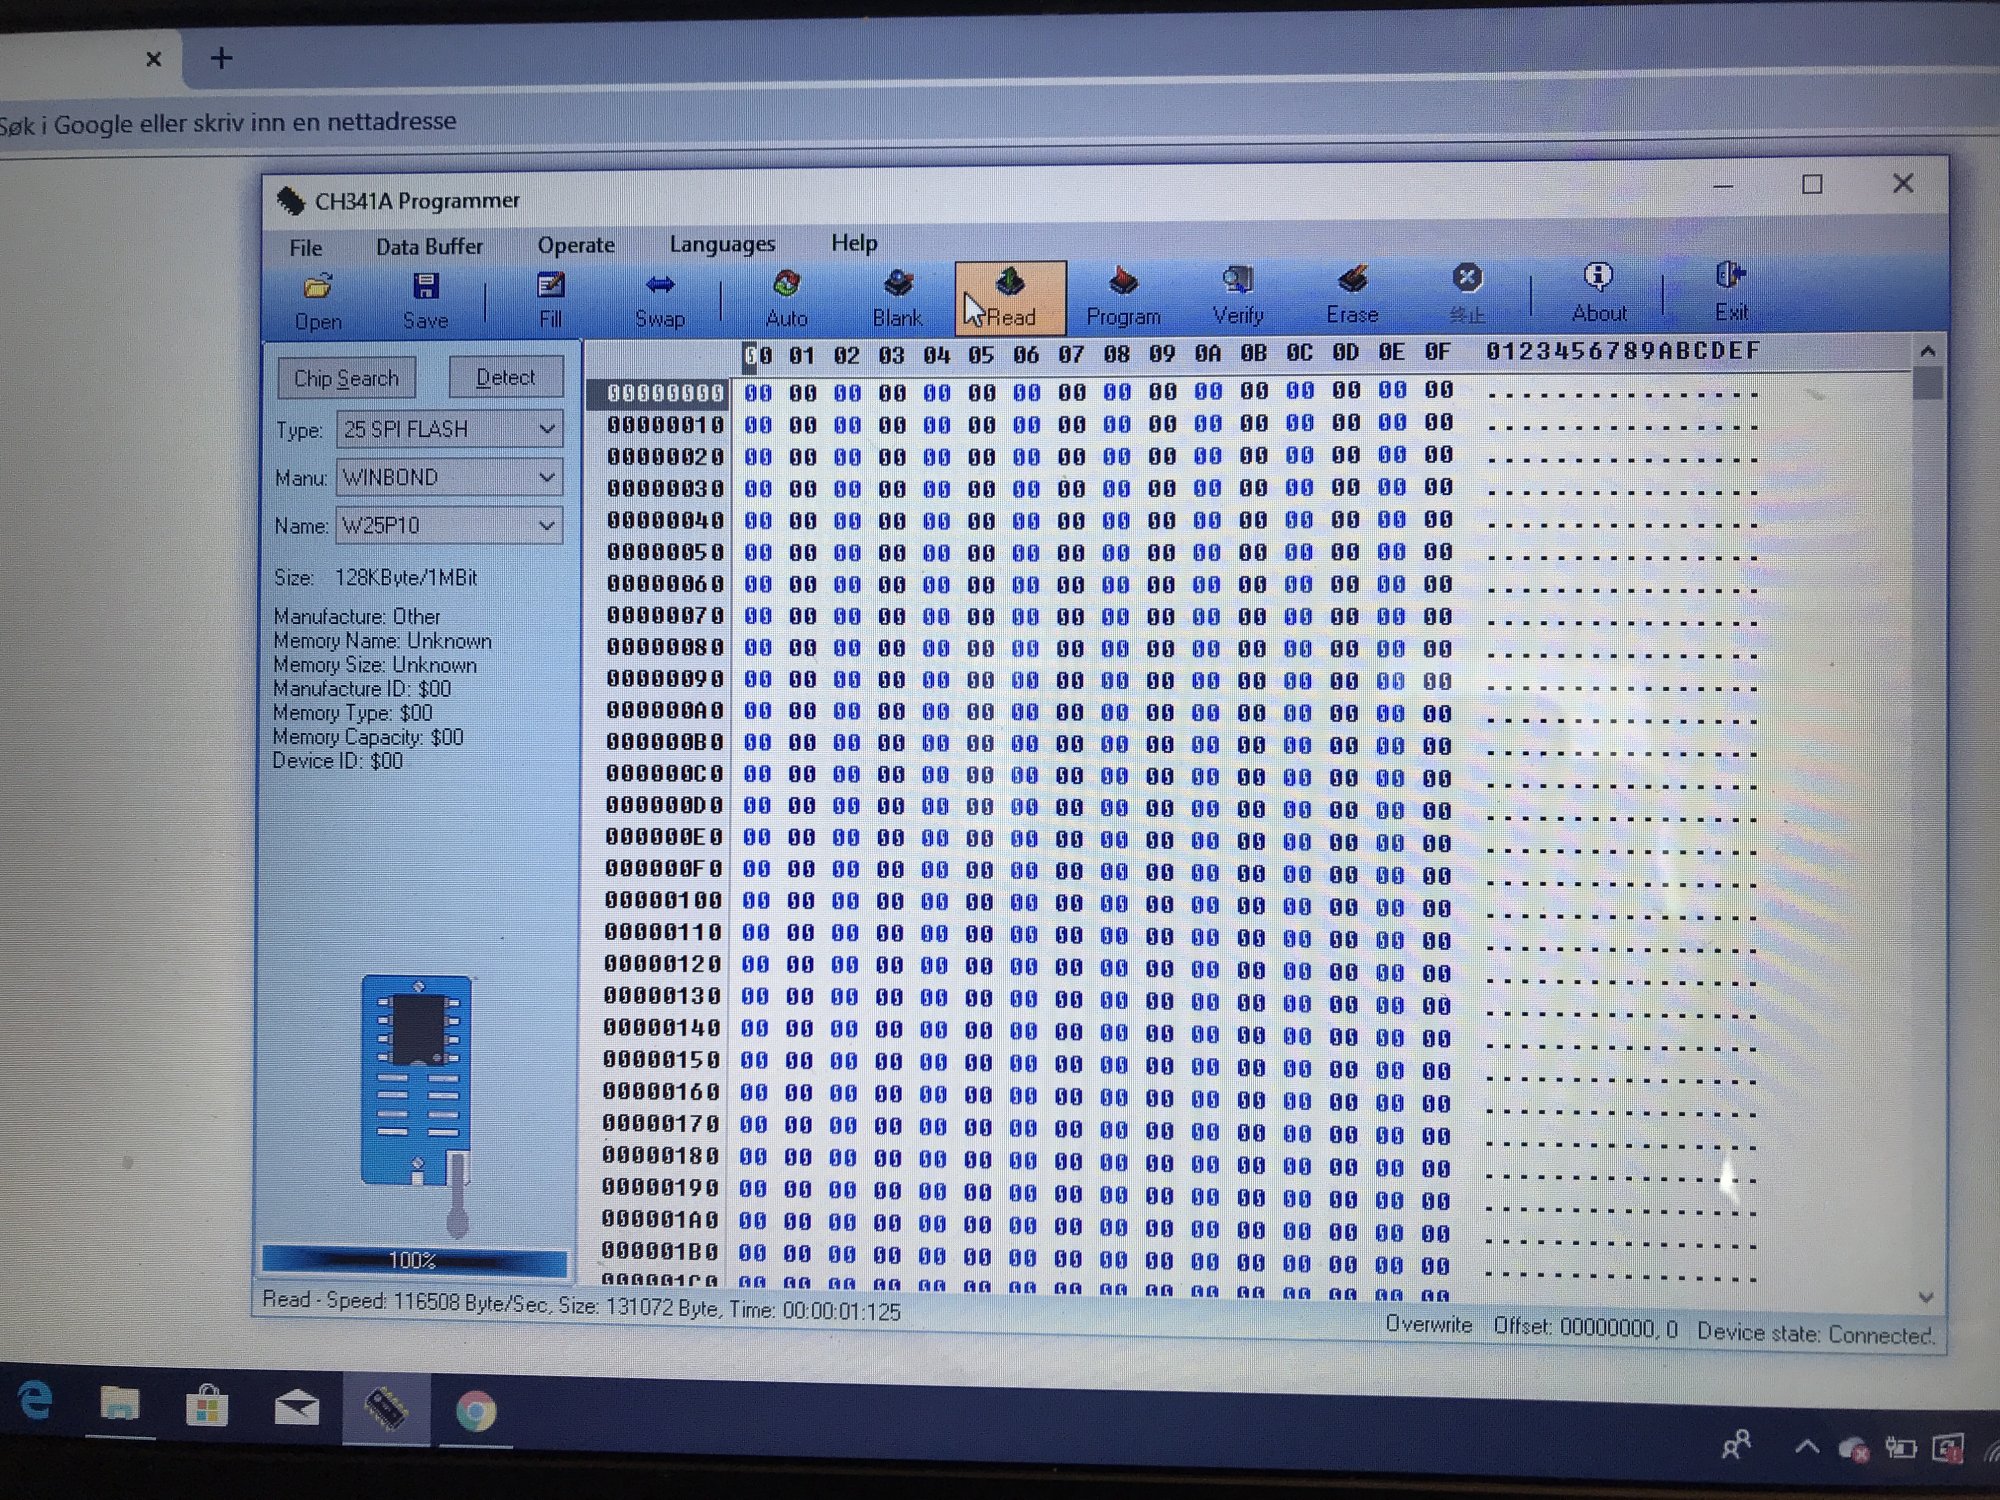2000x1500 pixels.
Task: Select hex row address 00000100
Action: point(663,901)
